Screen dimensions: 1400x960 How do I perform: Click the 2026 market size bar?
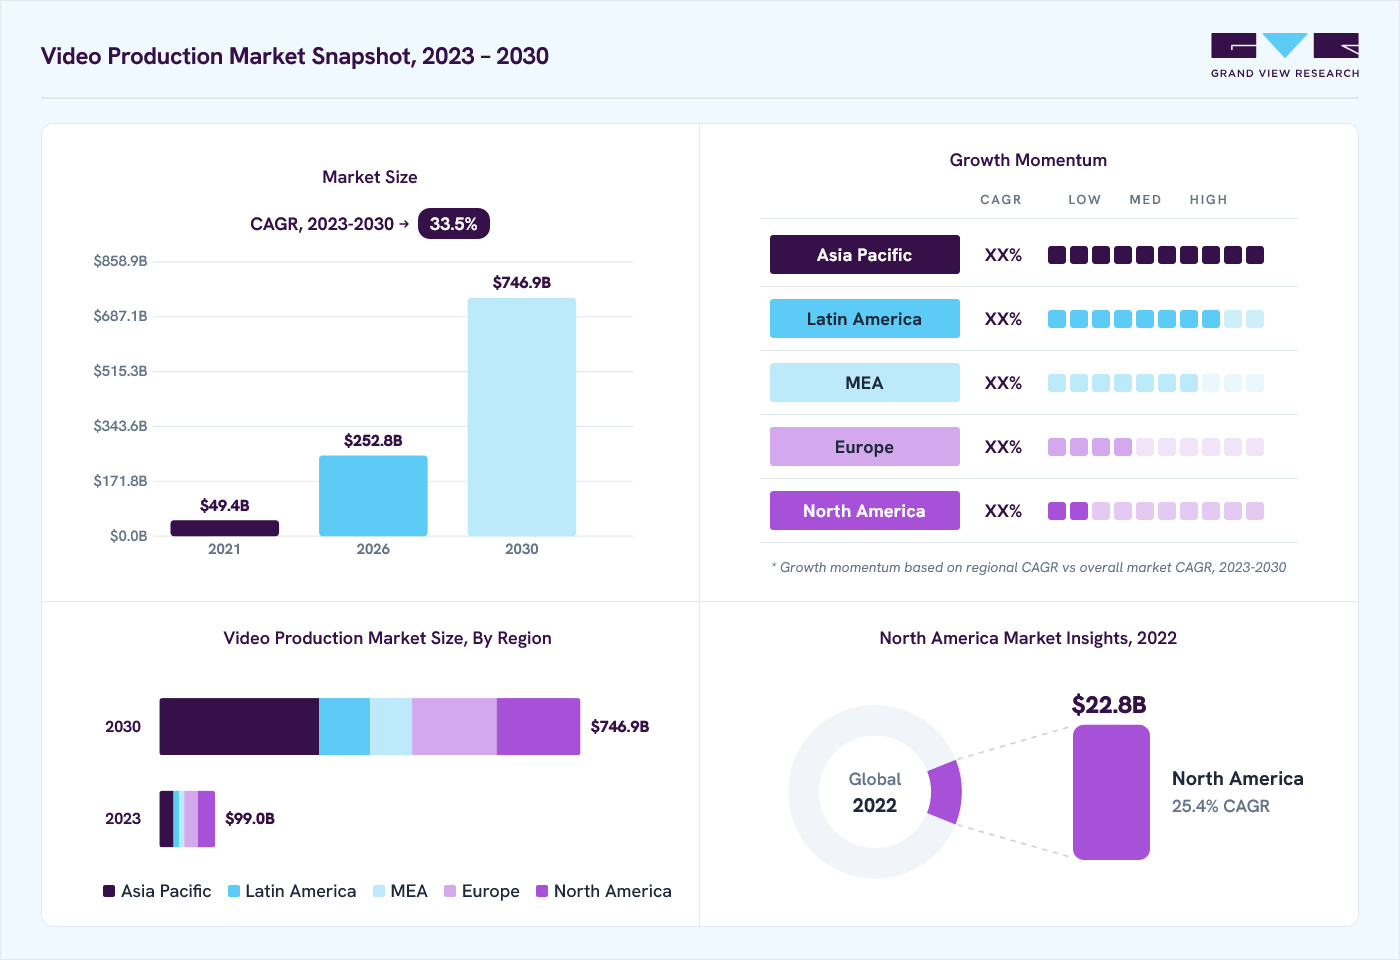(373, 496)
